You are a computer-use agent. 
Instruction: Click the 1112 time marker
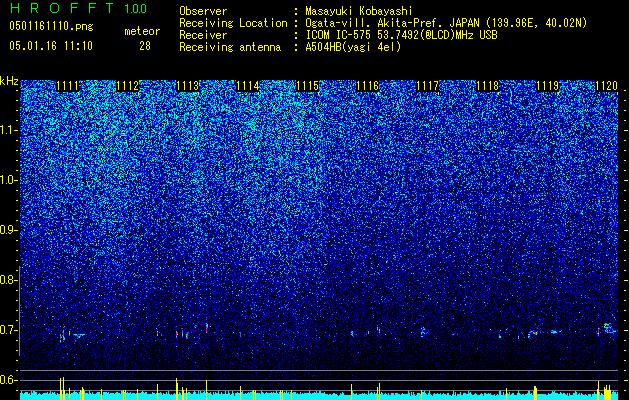[128, 86]
